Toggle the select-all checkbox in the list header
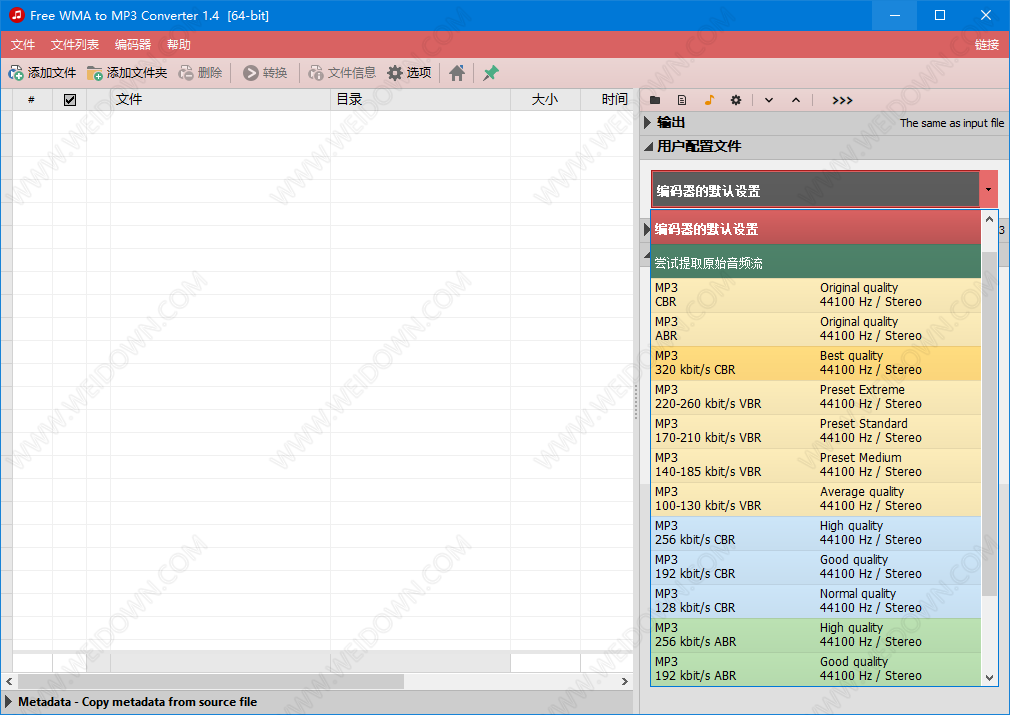The height and width of the screenshot is (715, 1010). pyautogui.click(x=70, y=100)
